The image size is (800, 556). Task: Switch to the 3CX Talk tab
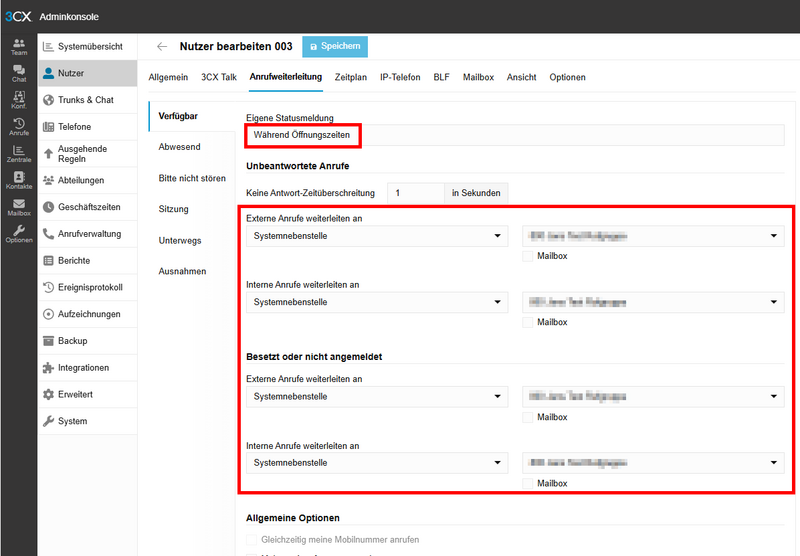pyautogui.click(x=219, y=78)
